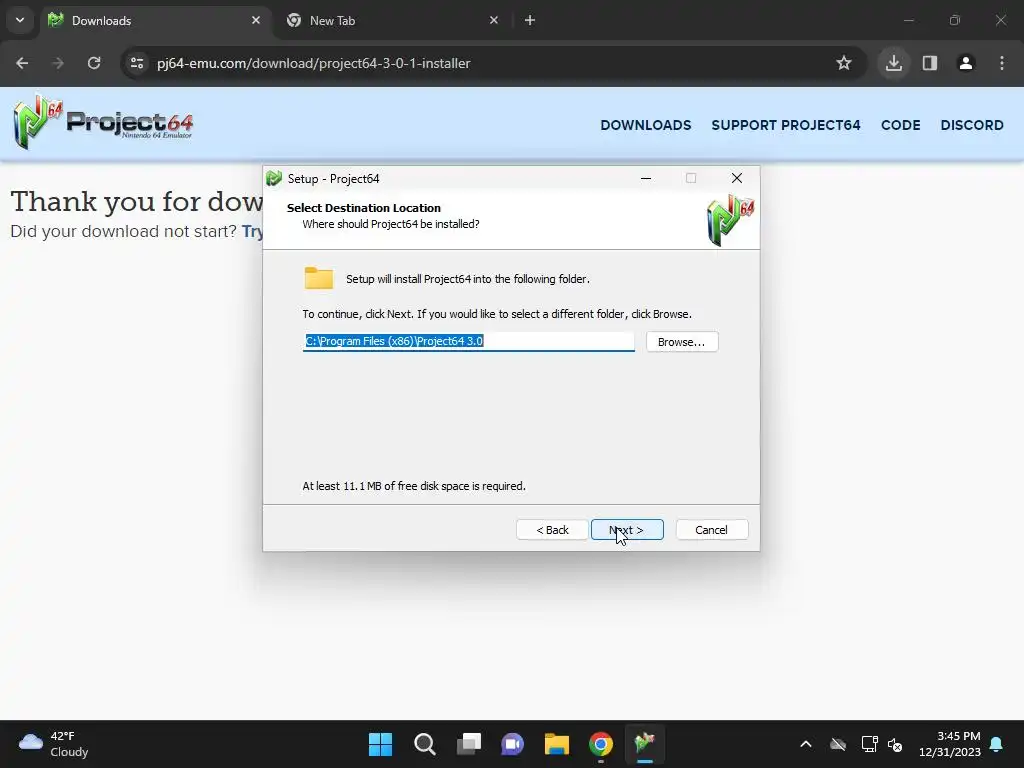
Task: Open the notifications bell
Action: [997, 744]
